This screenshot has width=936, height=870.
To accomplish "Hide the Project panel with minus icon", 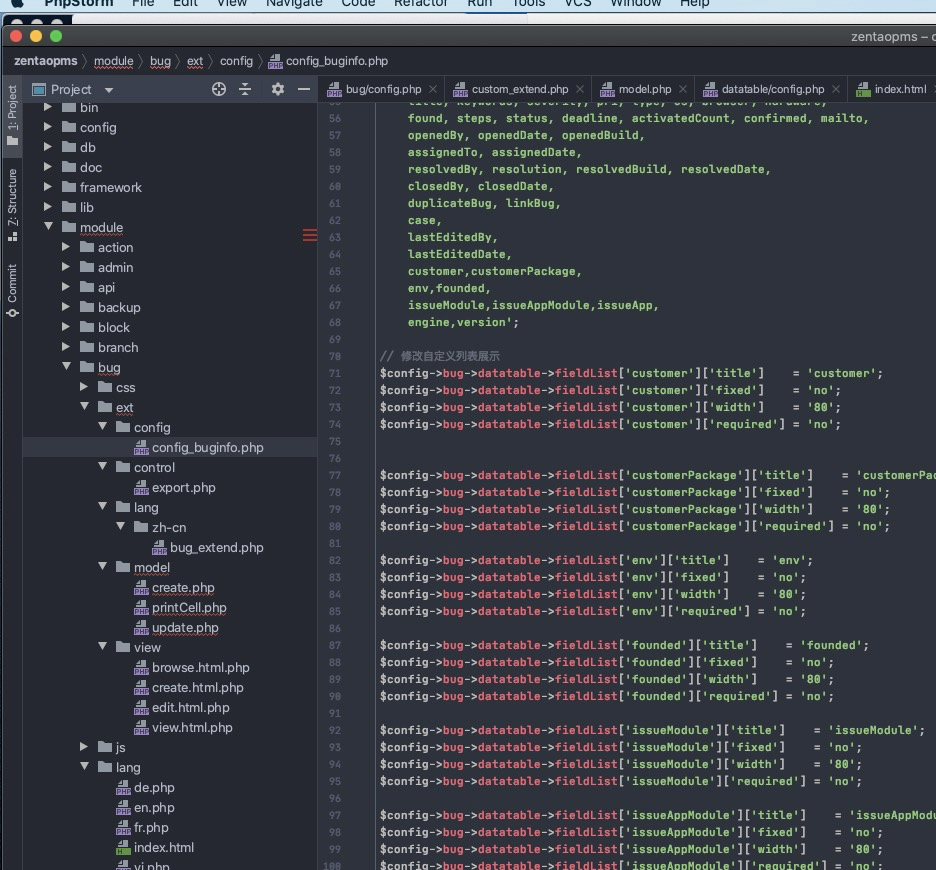I will tap(303, 90).
